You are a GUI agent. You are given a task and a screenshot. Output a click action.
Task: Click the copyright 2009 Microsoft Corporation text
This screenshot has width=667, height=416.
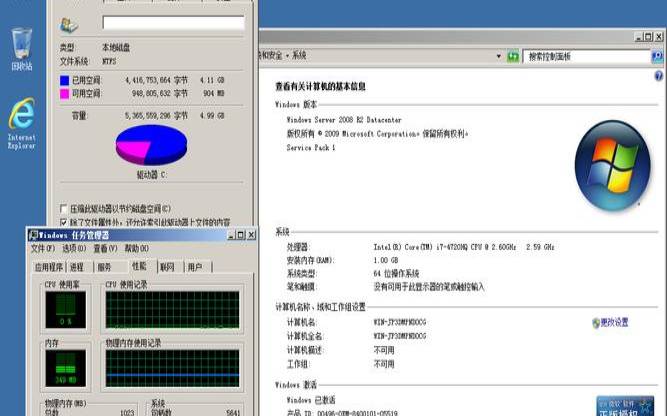pyautogui.click(x=377, y=134)
